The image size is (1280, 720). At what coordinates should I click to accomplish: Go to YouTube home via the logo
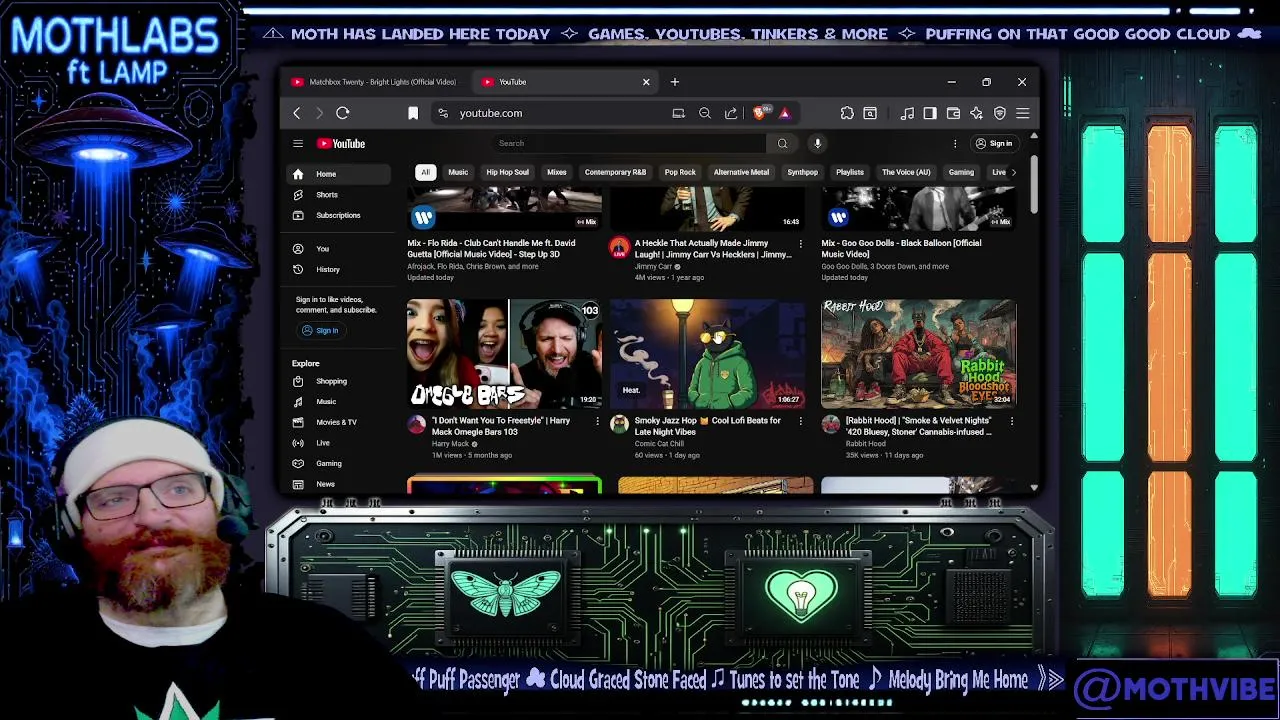coord(341,143)
